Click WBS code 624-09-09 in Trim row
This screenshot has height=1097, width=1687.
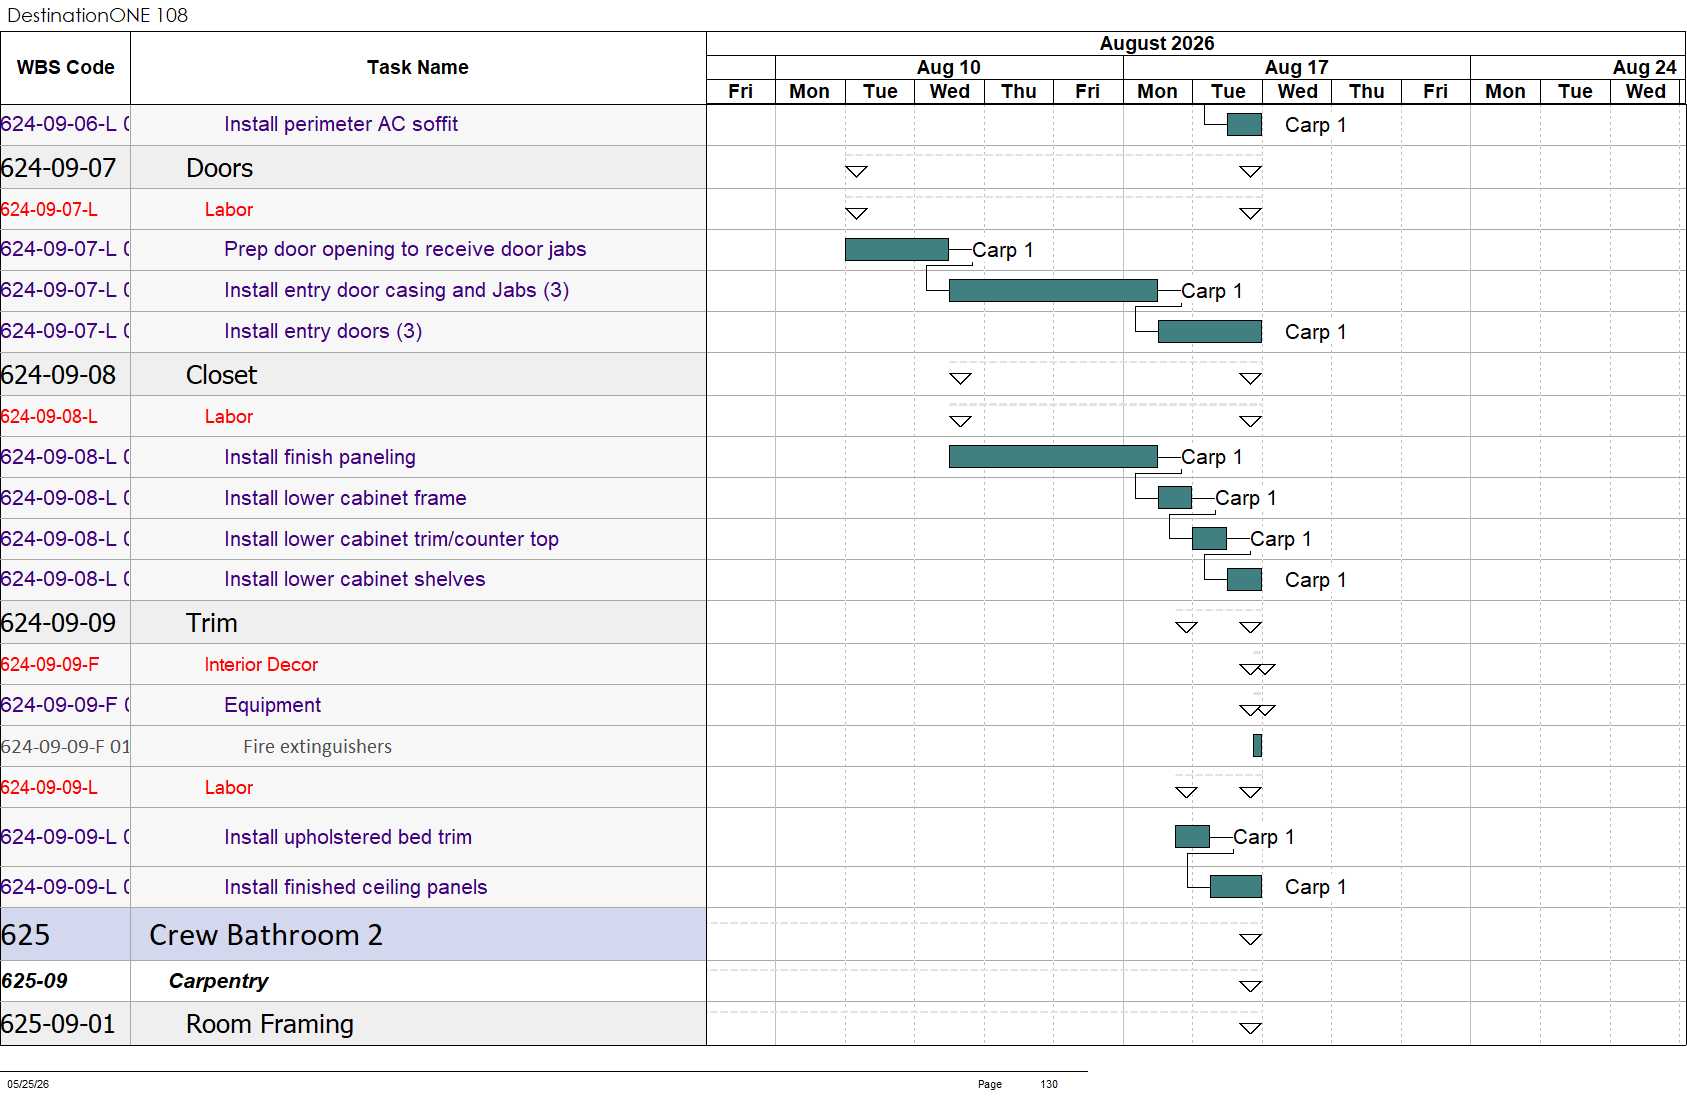click(x=59, y=623)
